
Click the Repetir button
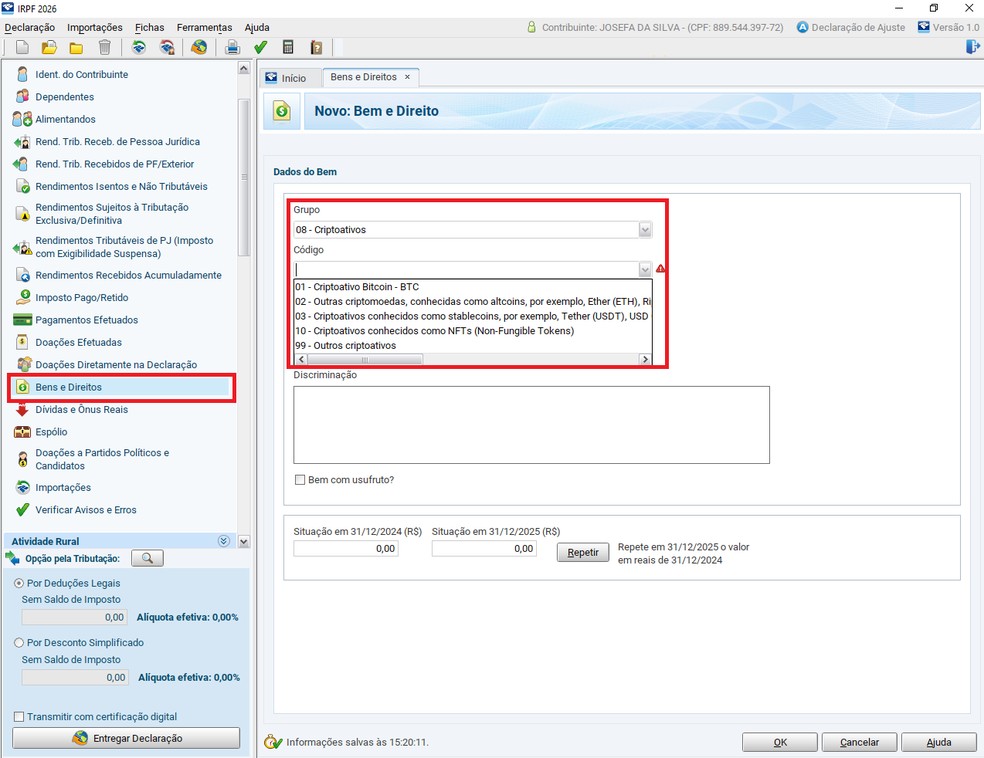(x=582, y=552)
